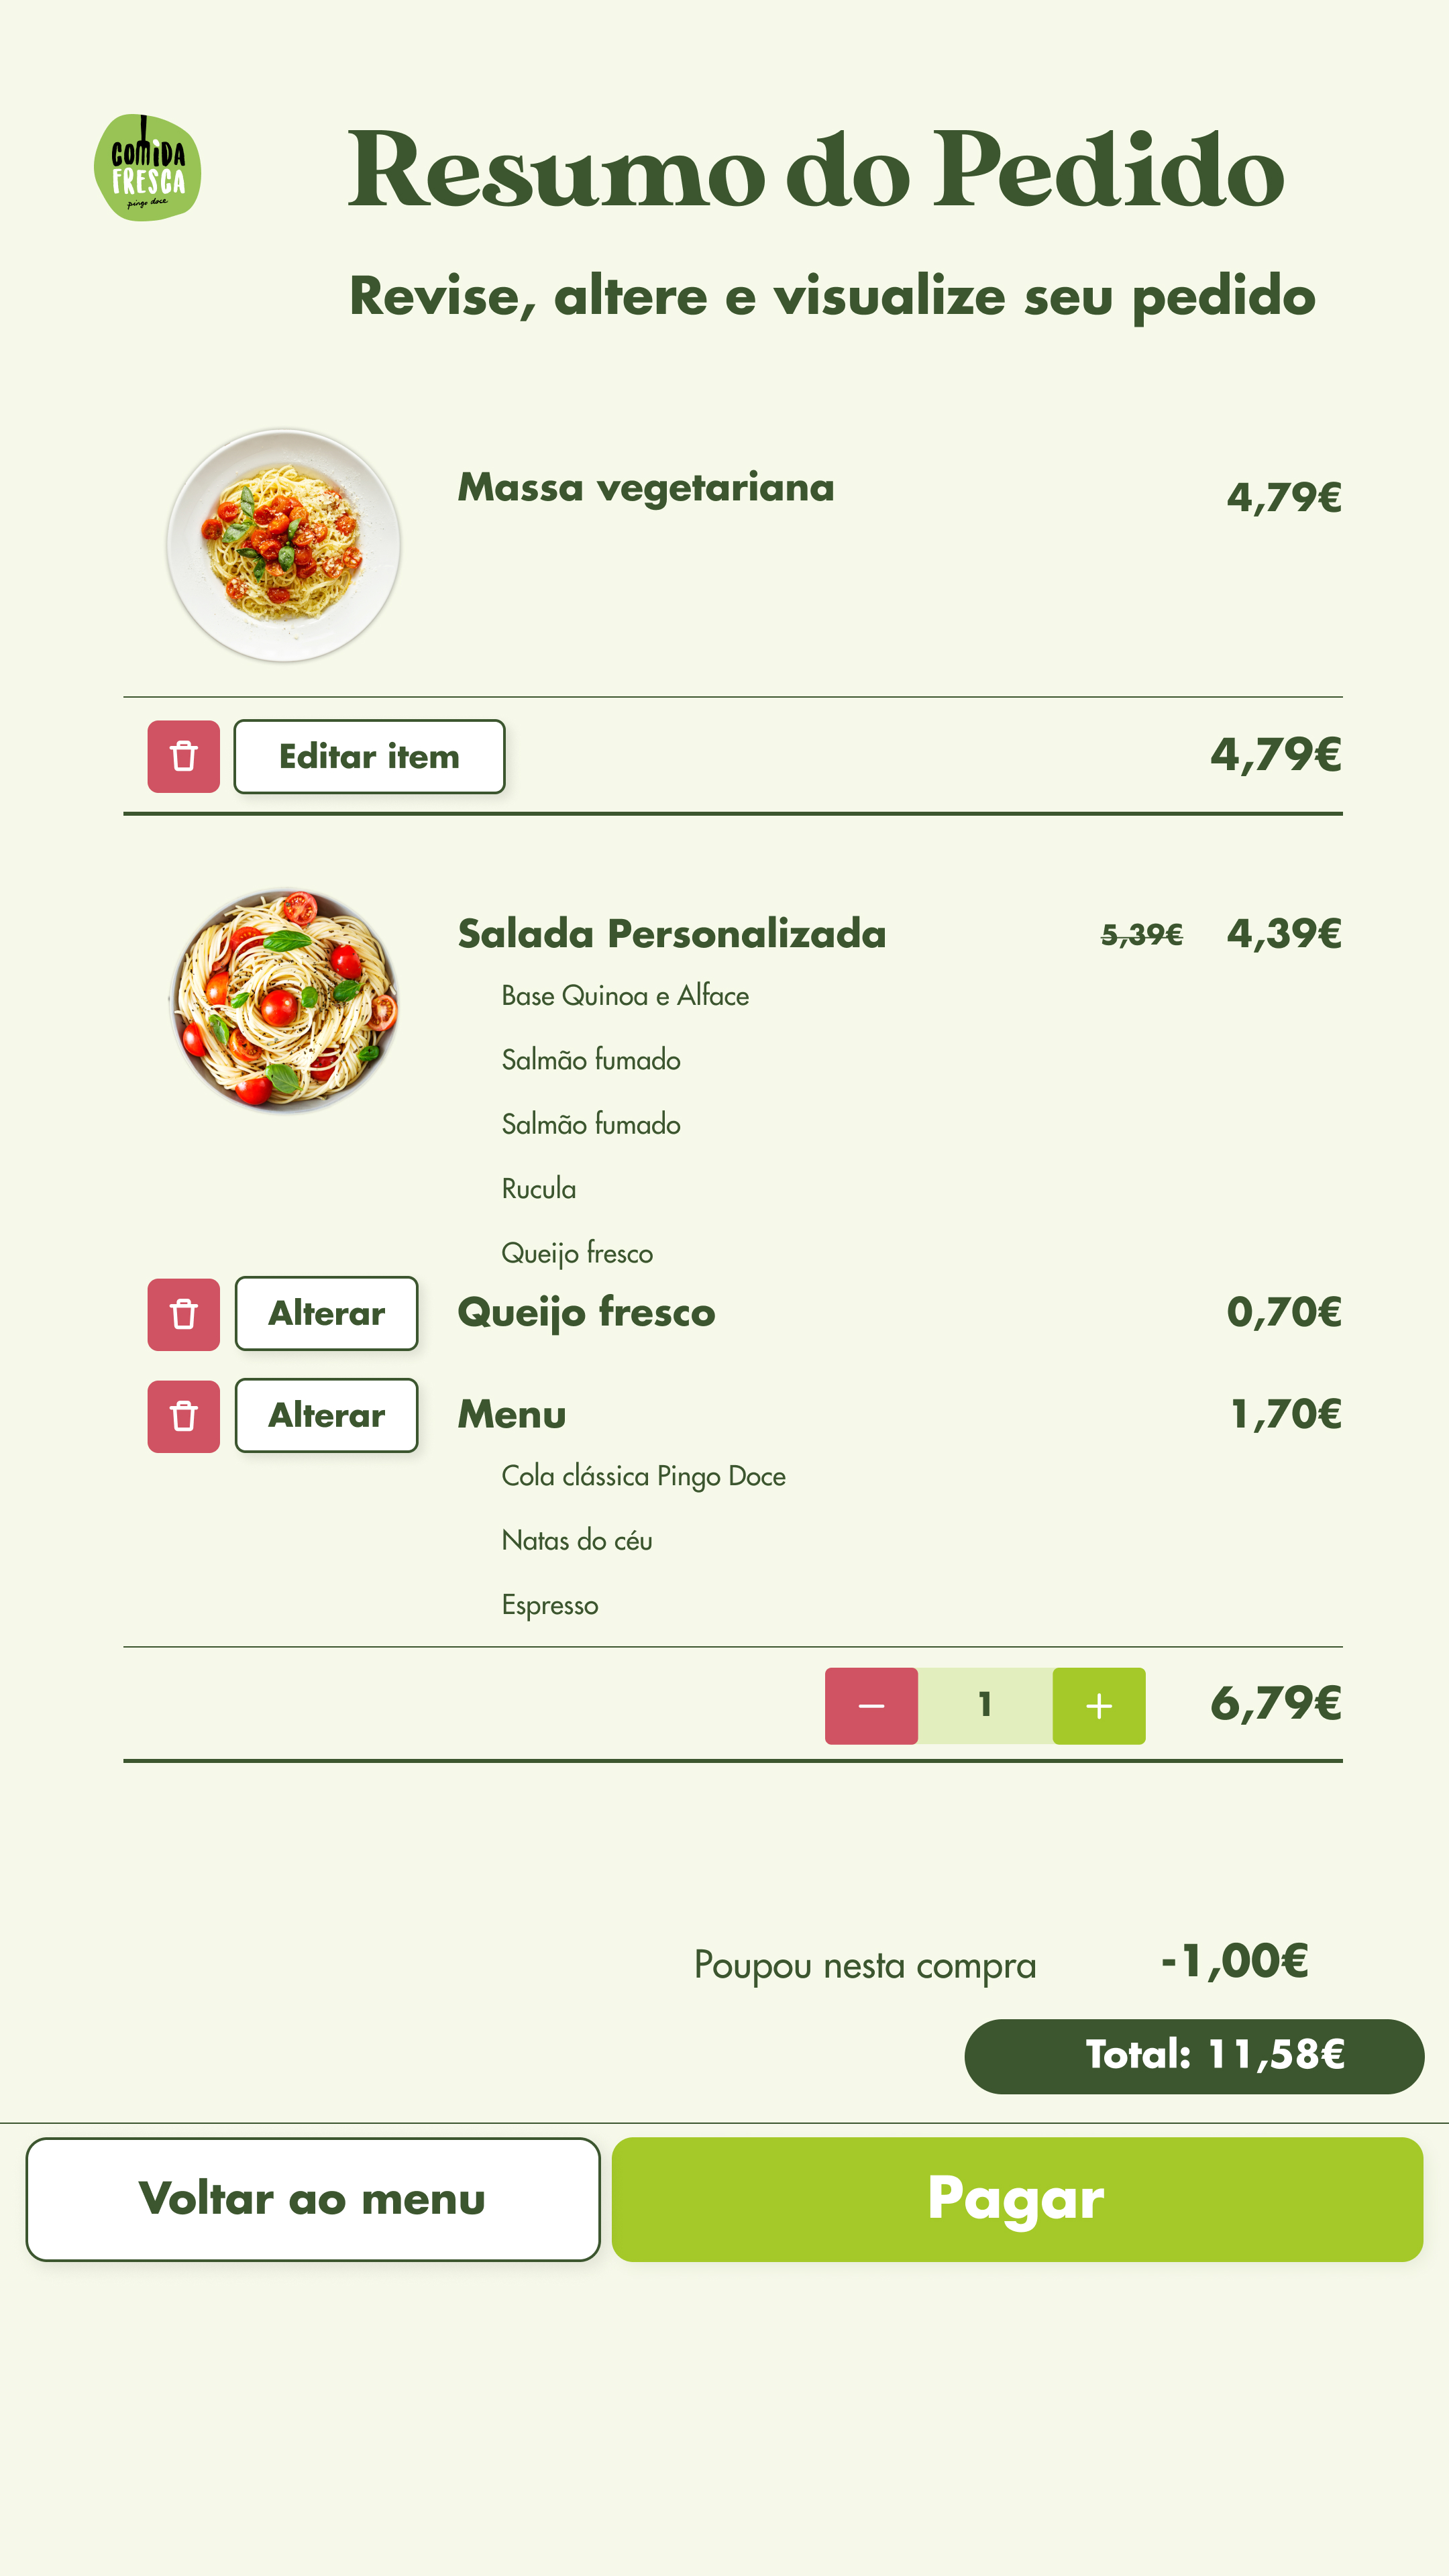Tap the Massa vegetariana dish photo

[283, 545]
